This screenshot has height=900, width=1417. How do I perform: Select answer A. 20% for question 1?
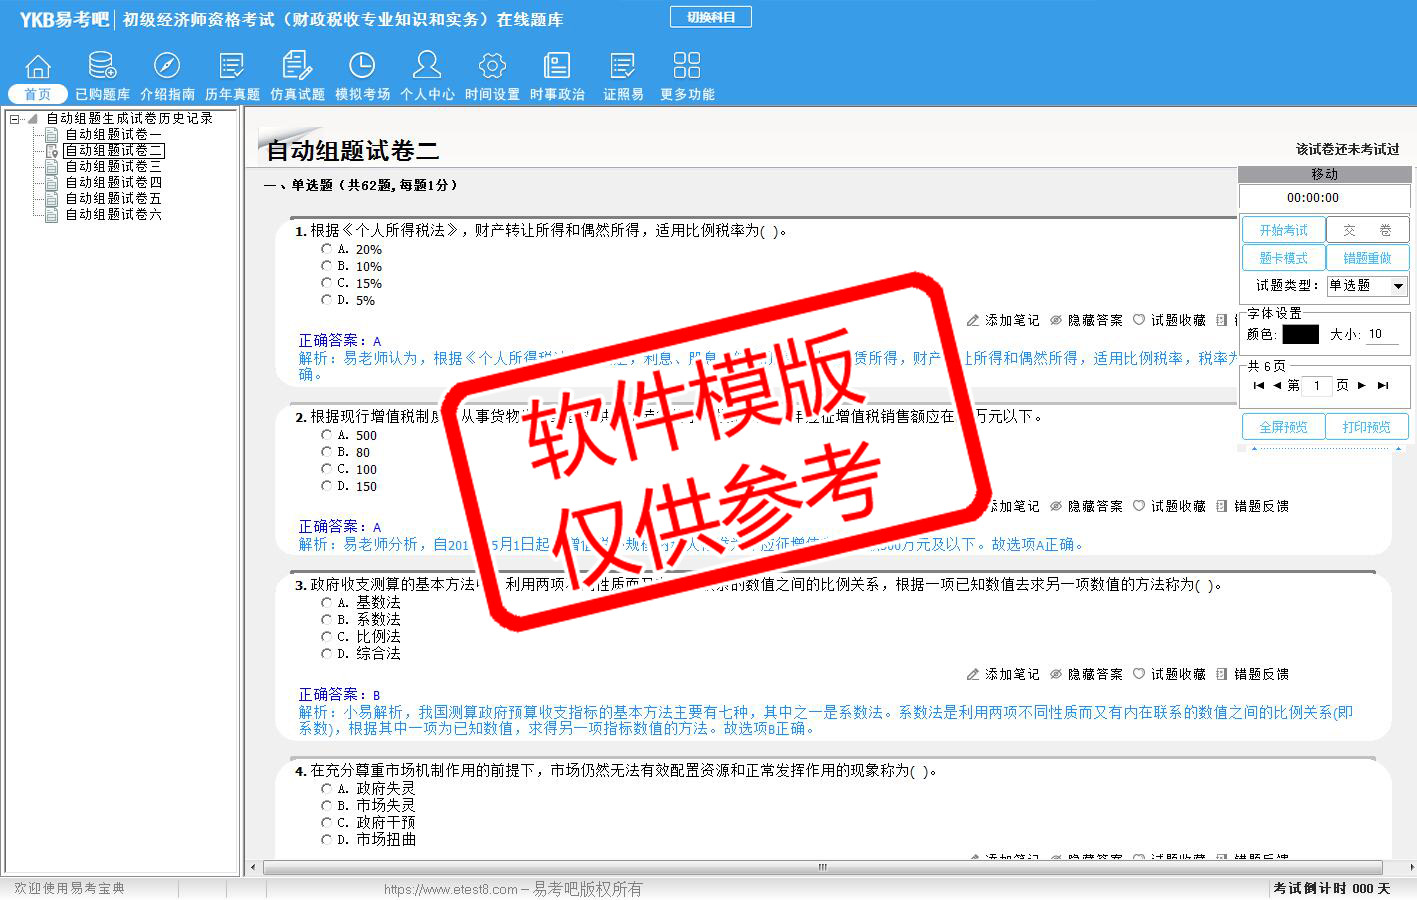326,249
